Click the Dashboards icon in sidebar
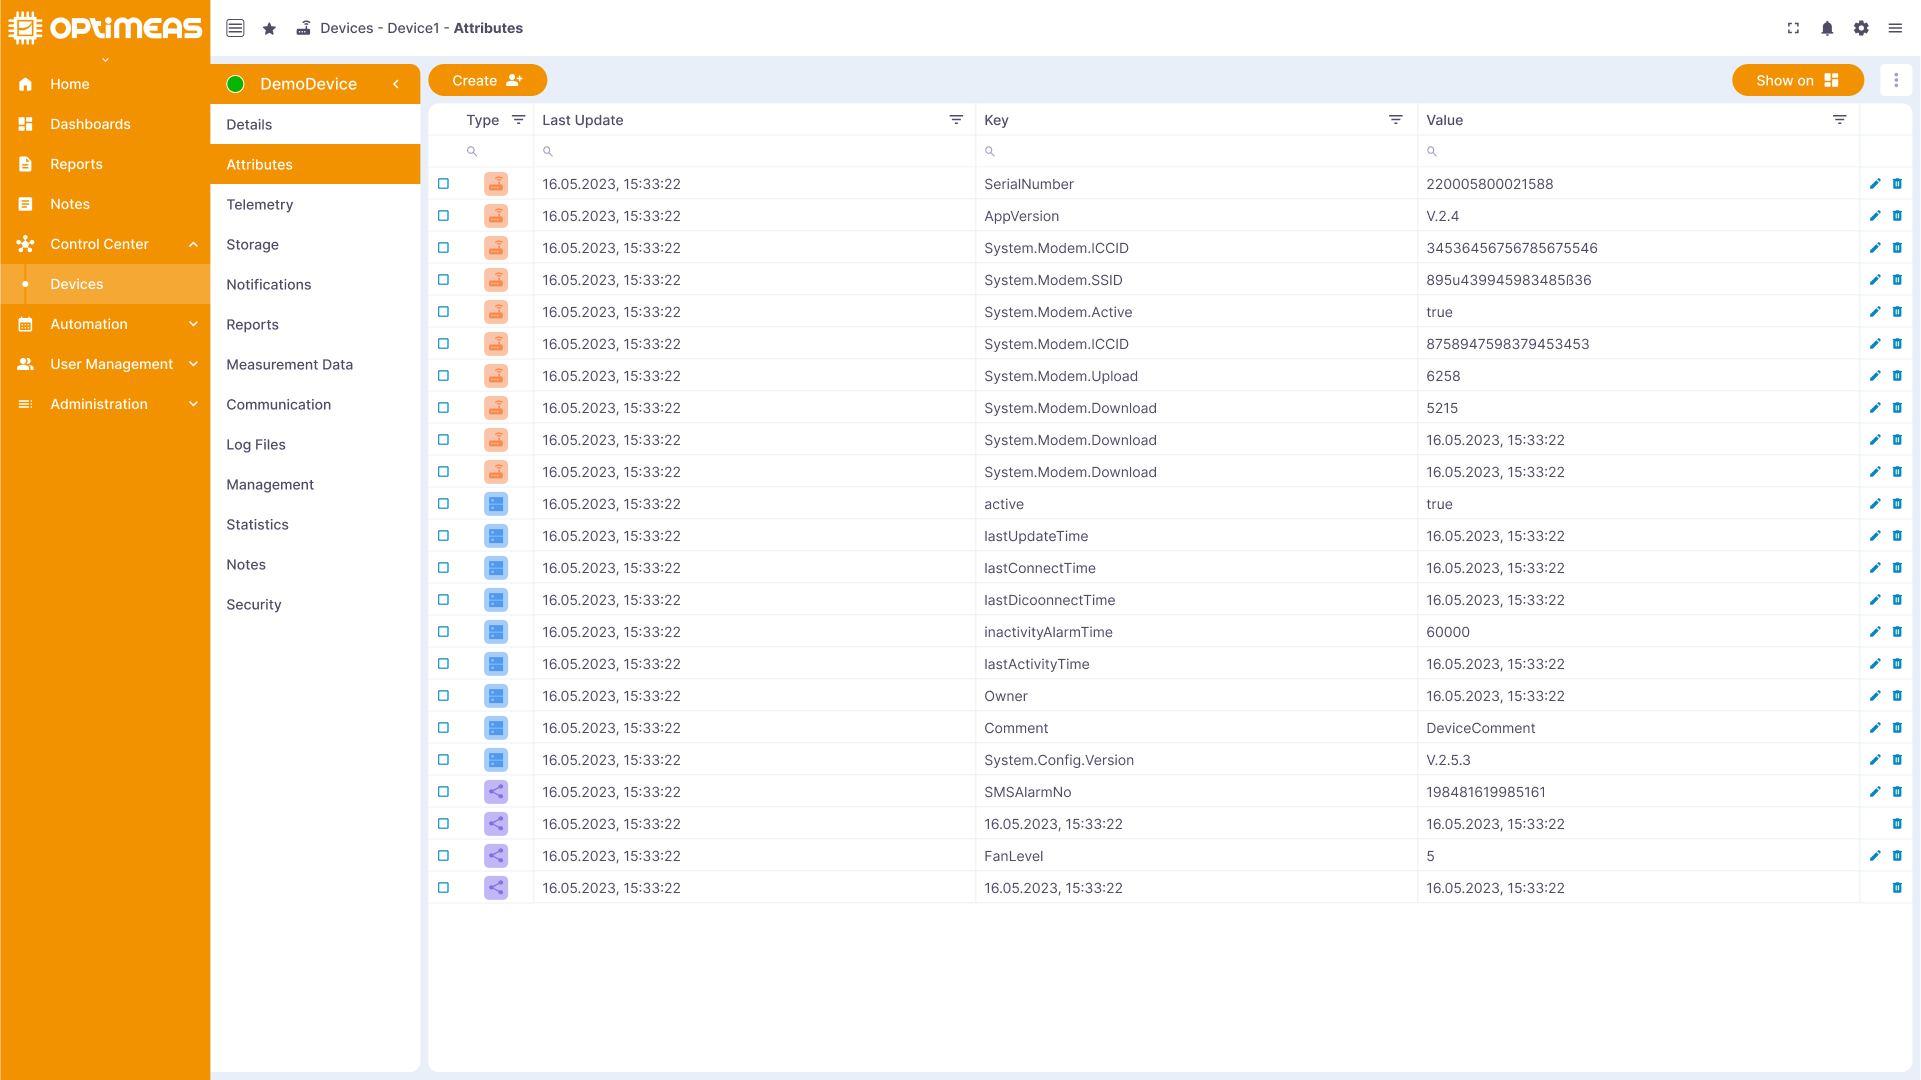Viewport: 1921px width, 1080px height. 26,124
